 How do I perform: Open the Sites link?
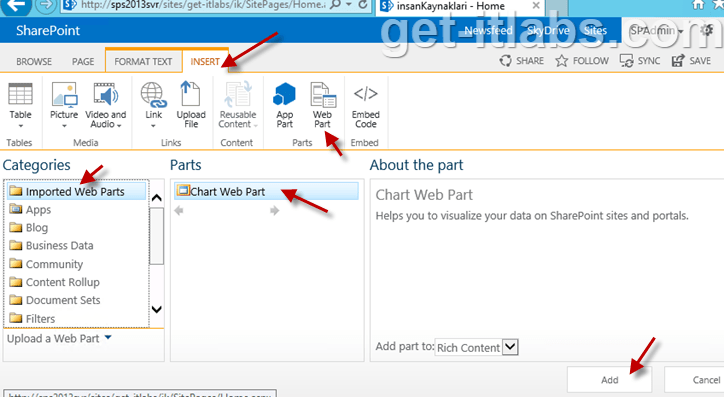click(595, 31)
